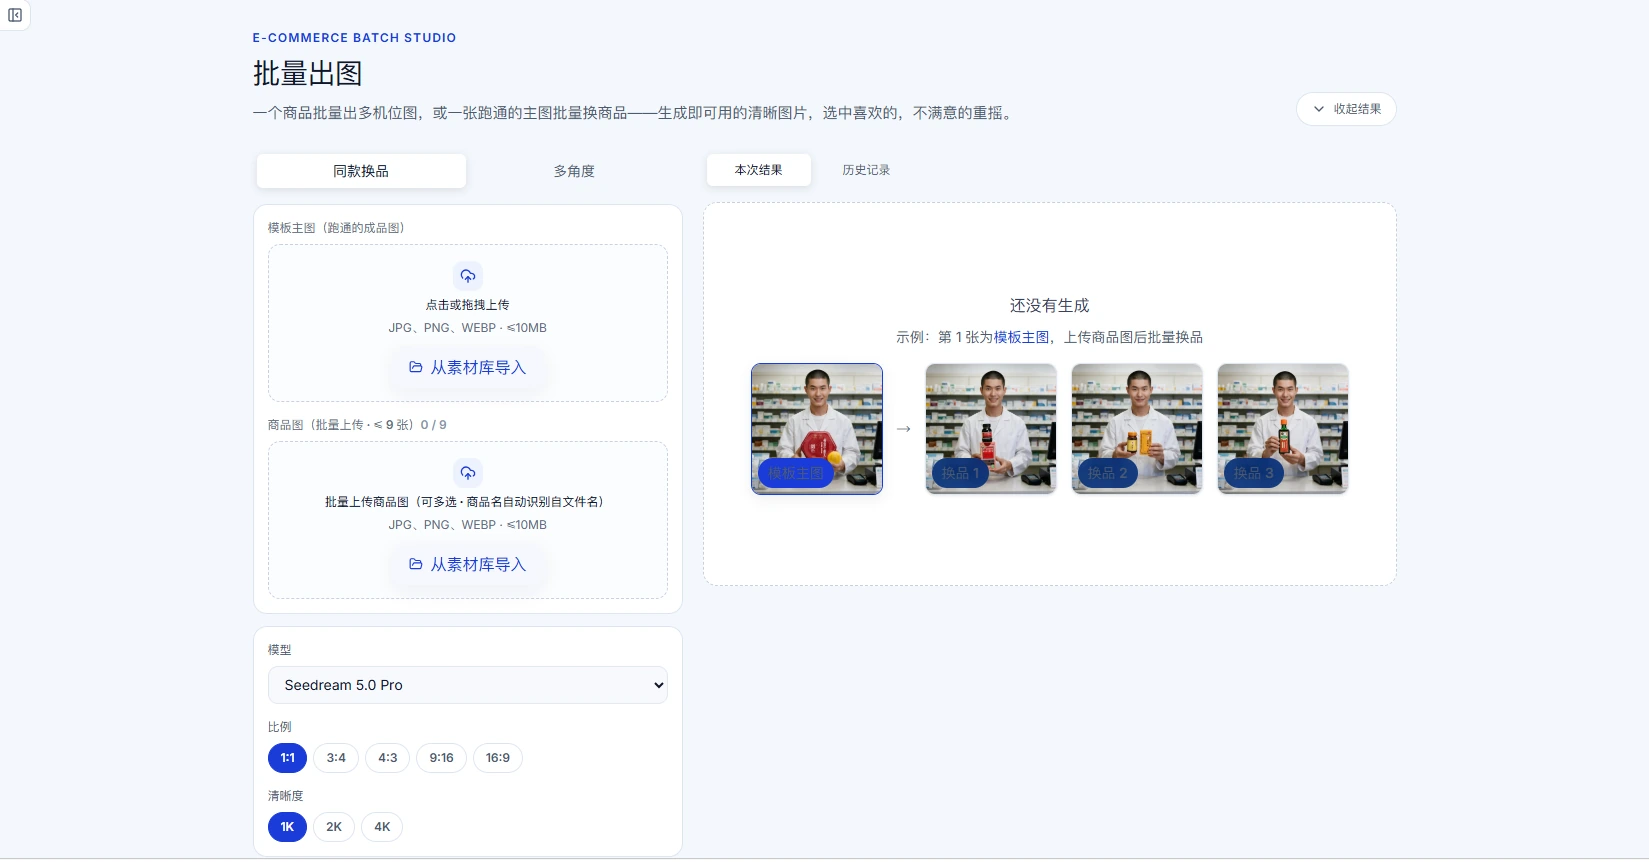Click the 批量出图 page heading

[308, 73]
